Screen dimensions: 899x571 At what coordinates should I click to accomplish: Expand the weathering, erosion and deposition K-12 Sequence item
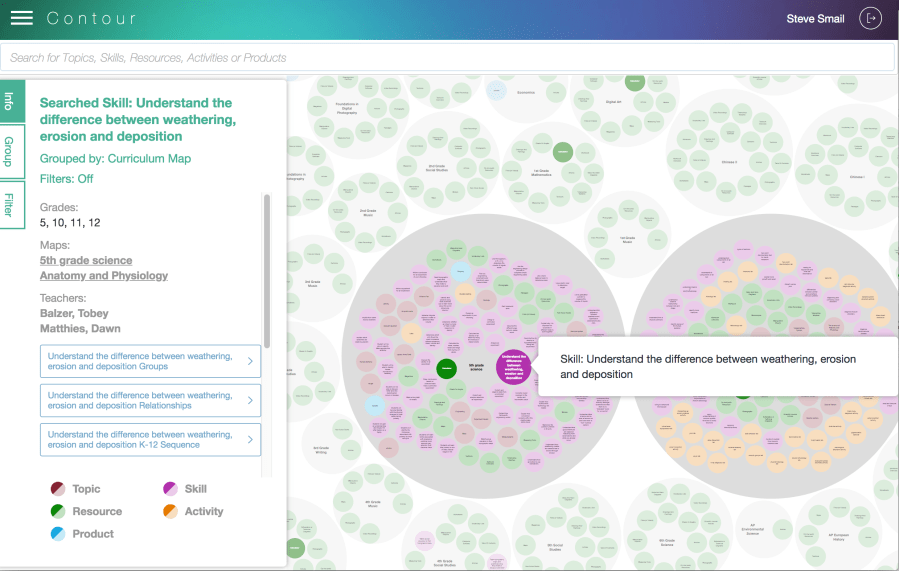coord(150,440)
